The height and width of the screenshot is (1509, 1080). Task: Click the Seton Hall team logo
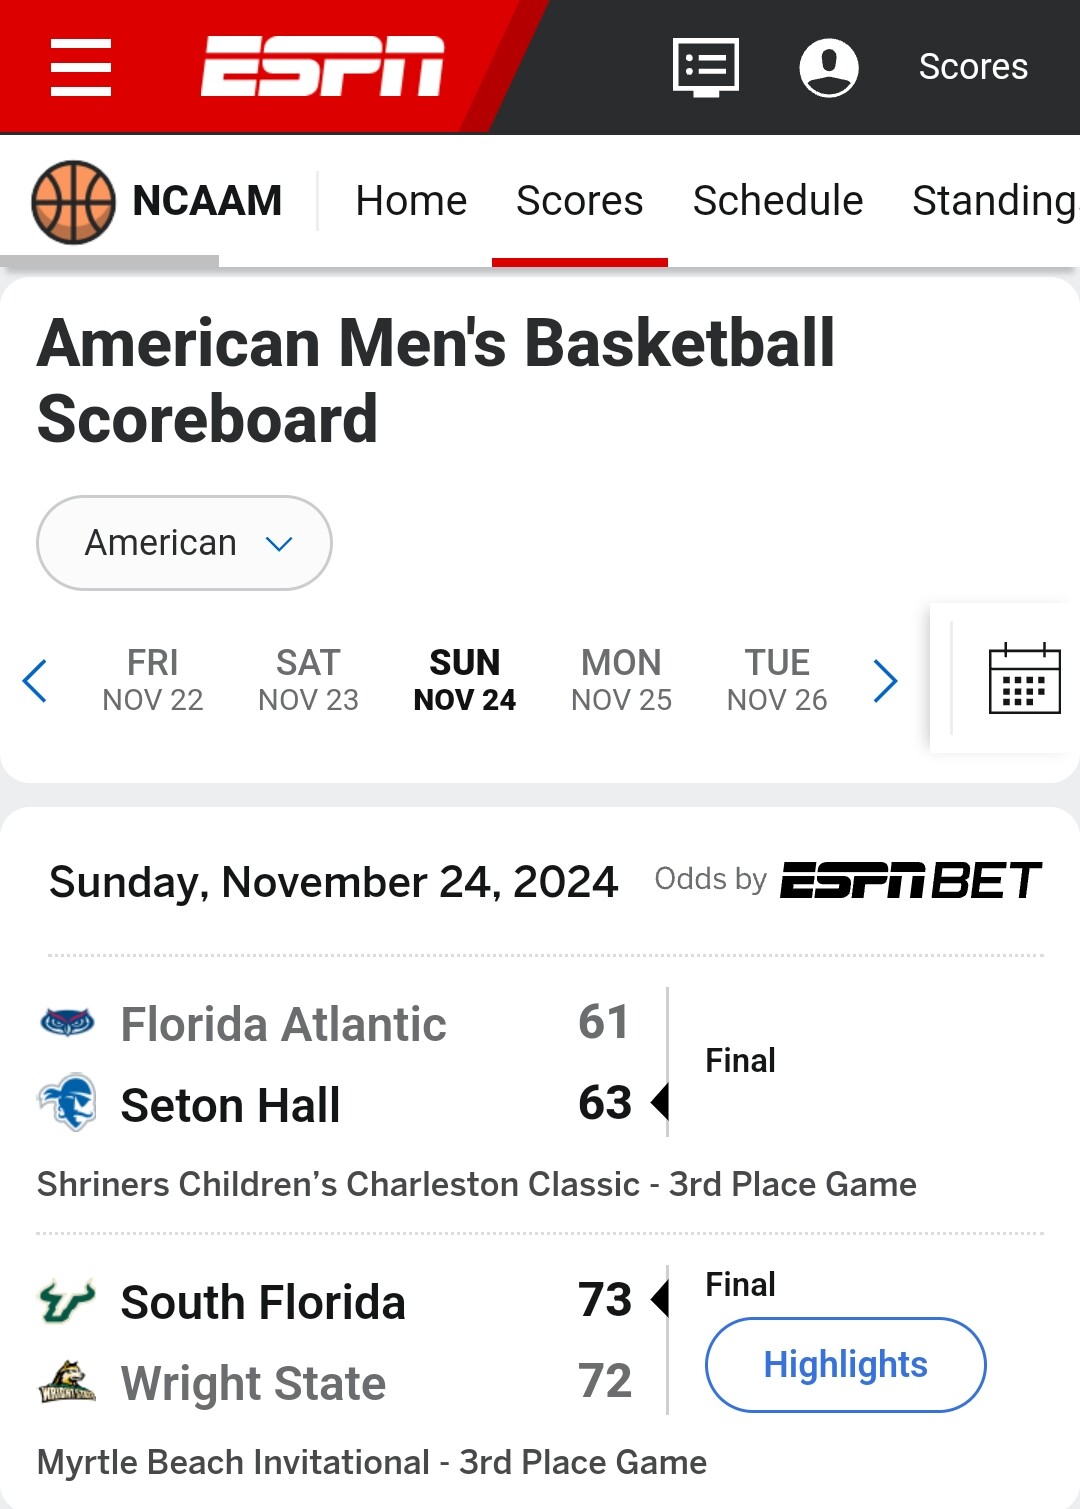coord(67,1103)
